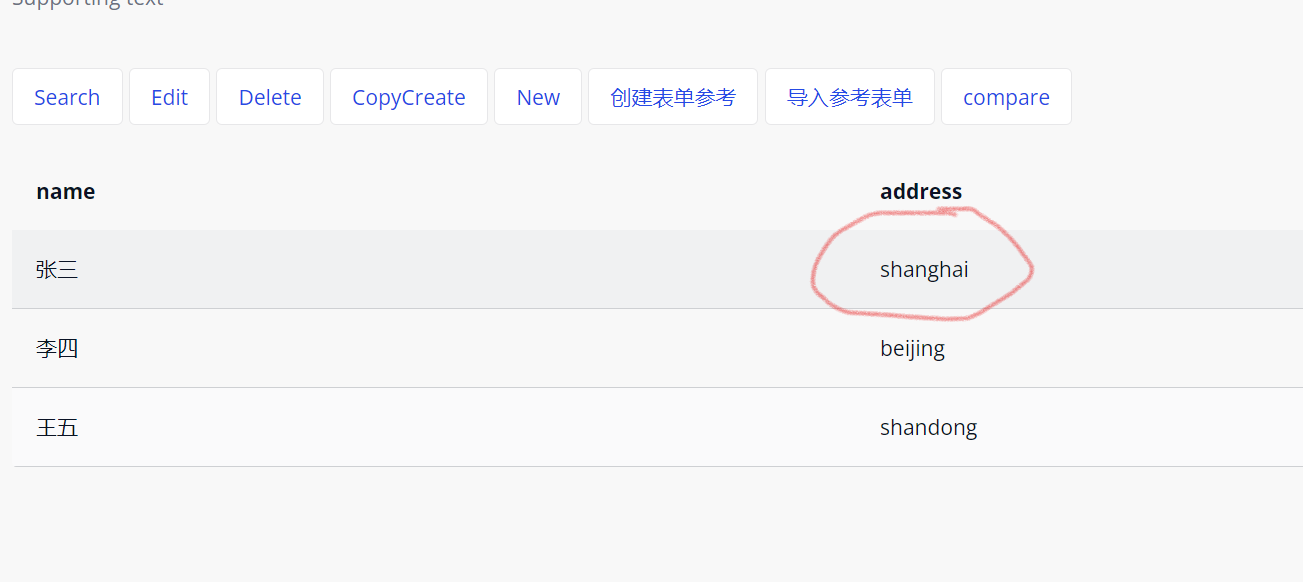Viewport: 1303px width, 582px height.
Task: Click the compare button
Action: pos(1006,97)
